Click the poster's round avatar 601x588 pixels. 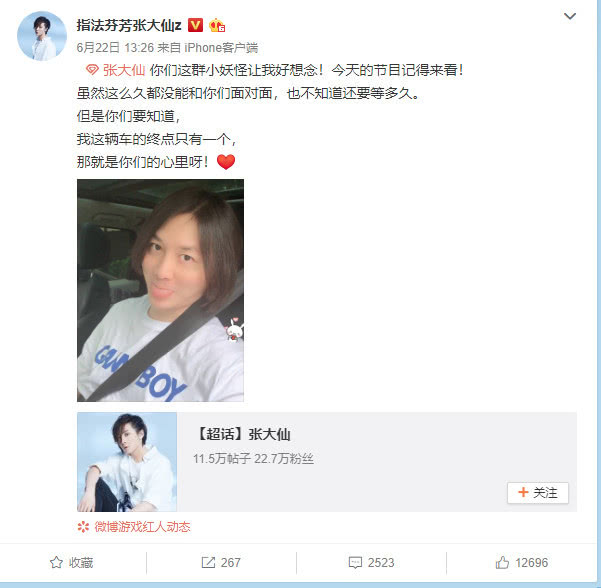[42, 36]
